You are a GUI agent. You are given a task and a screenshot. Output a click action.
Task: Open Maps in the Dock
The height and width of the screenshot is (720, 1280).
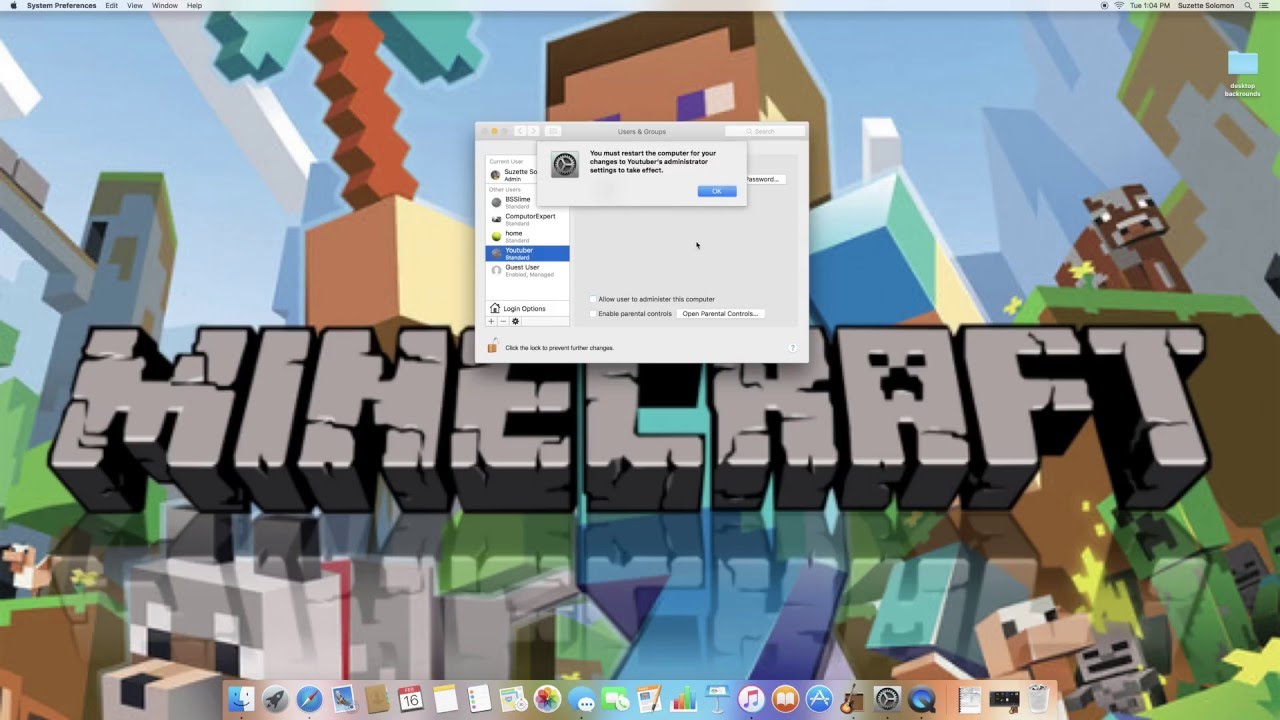point(513,699)
